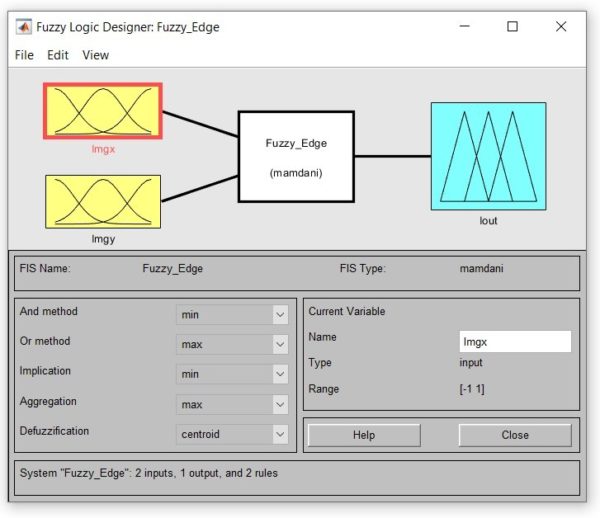
Task: Click the variable Name text field
Action: tap(514, 341)
